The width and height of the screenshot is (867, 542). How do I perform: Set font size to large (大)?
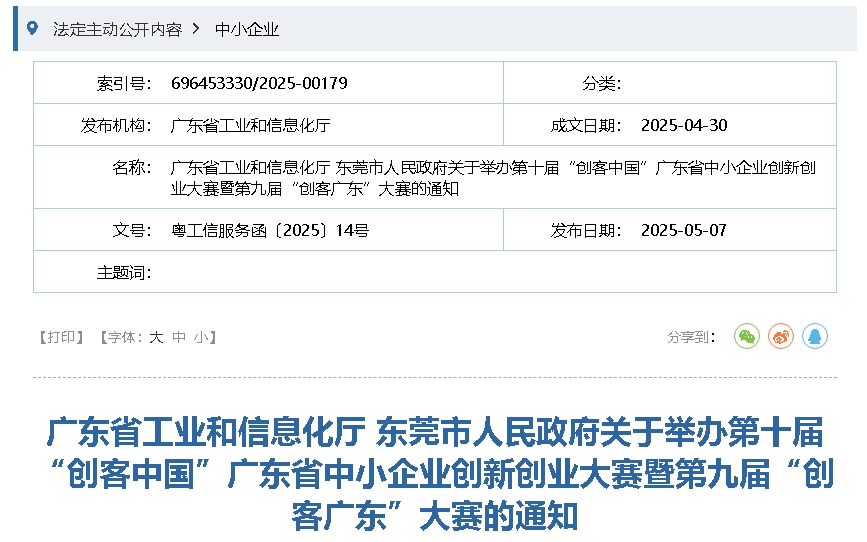(x=156, y=338)
